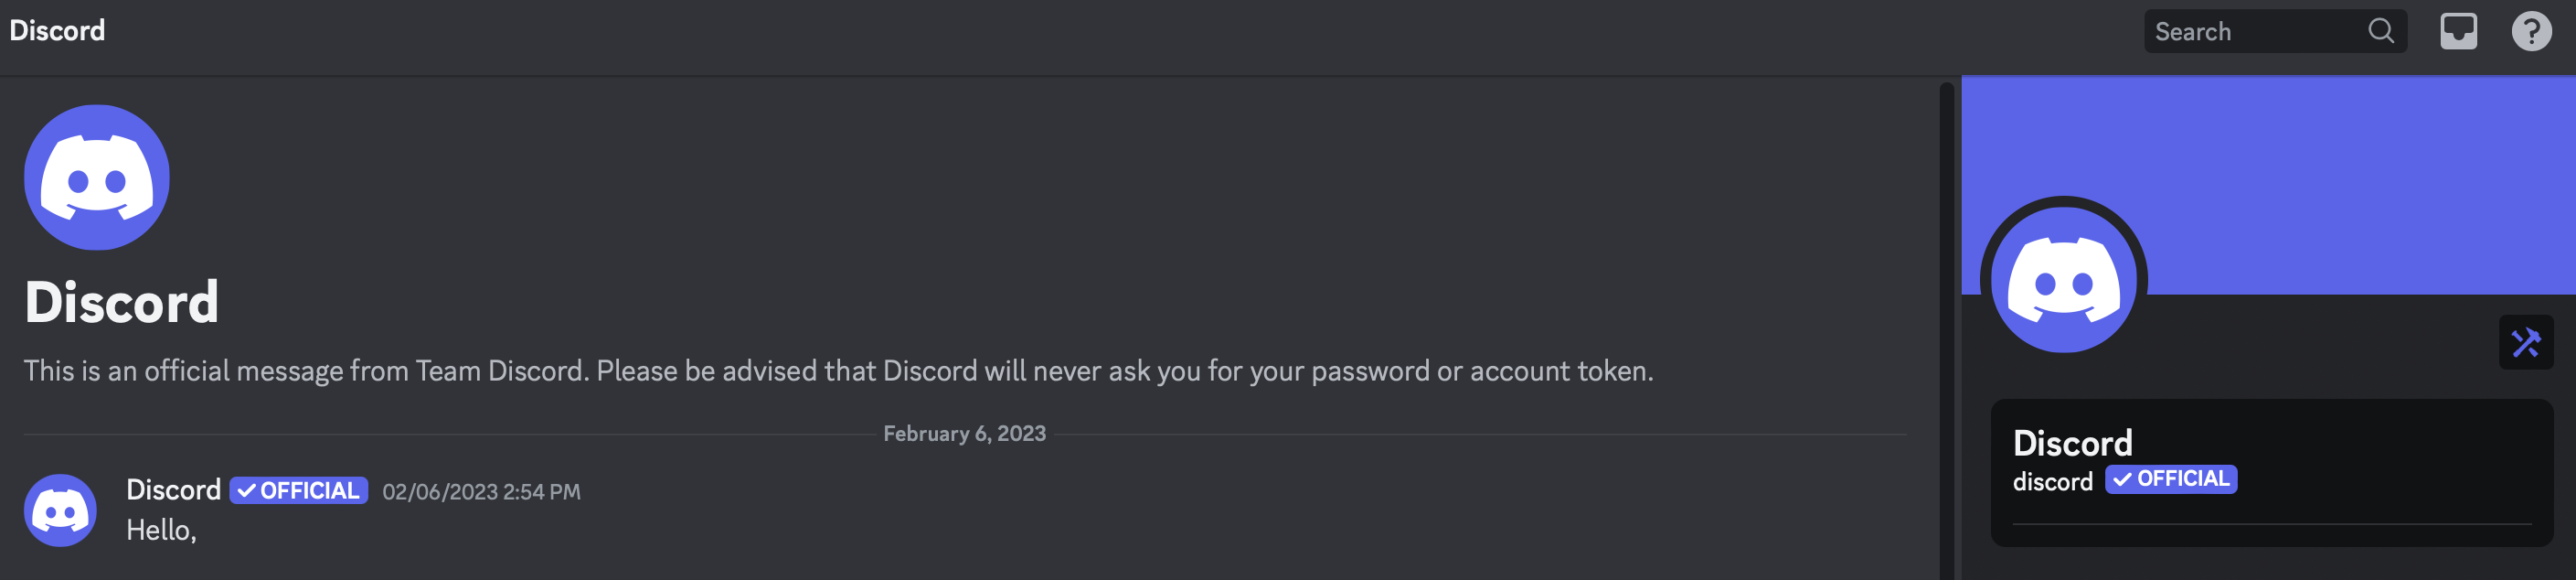Image resolution: width=2576 pixels, height=580 pixels.
Task: Click the profile panel Discord avatar
Action: pyautogui.click(x=2063, y=281)
